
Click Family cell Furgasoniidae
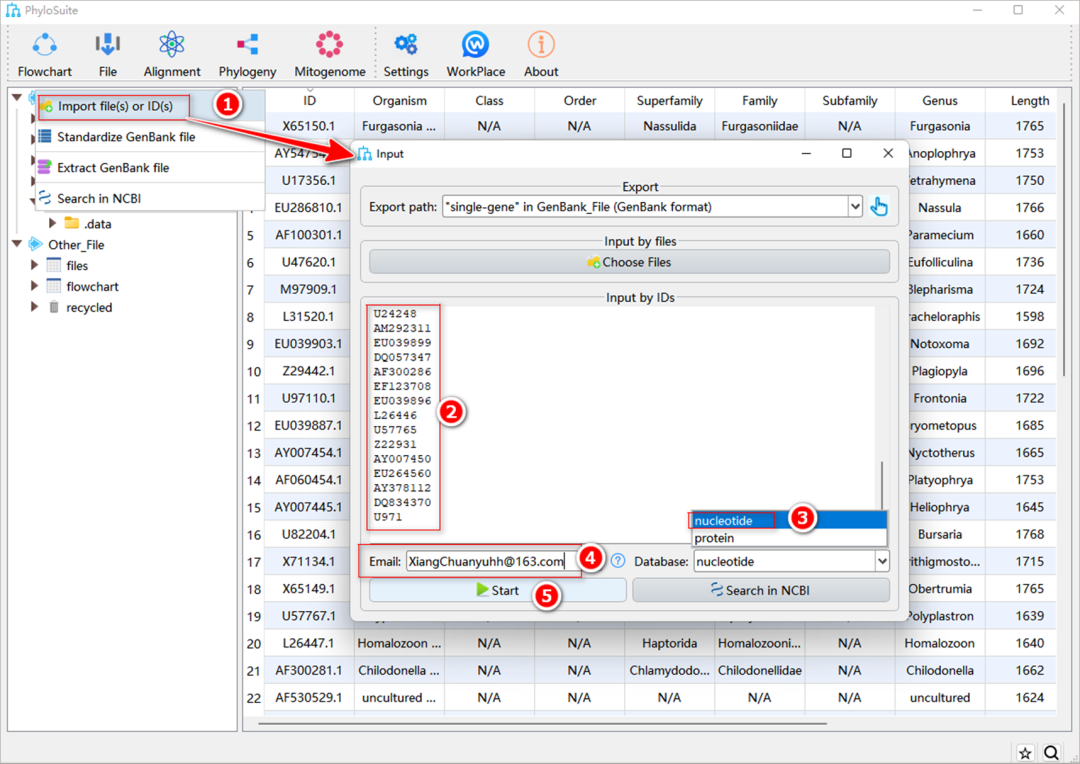(759, 126)
